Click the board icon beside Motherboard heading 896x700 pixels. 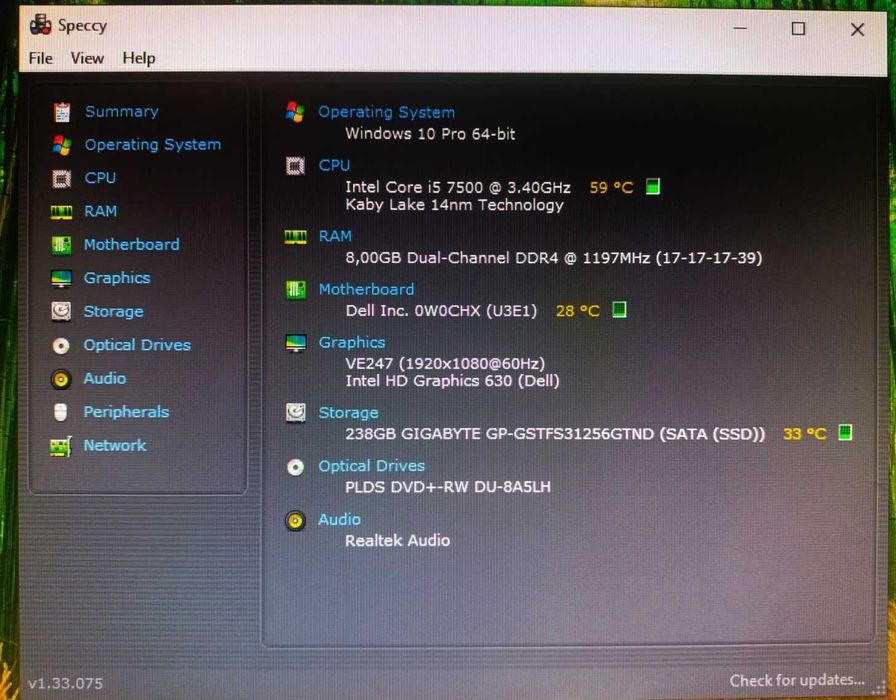click(x=295, y=290)
